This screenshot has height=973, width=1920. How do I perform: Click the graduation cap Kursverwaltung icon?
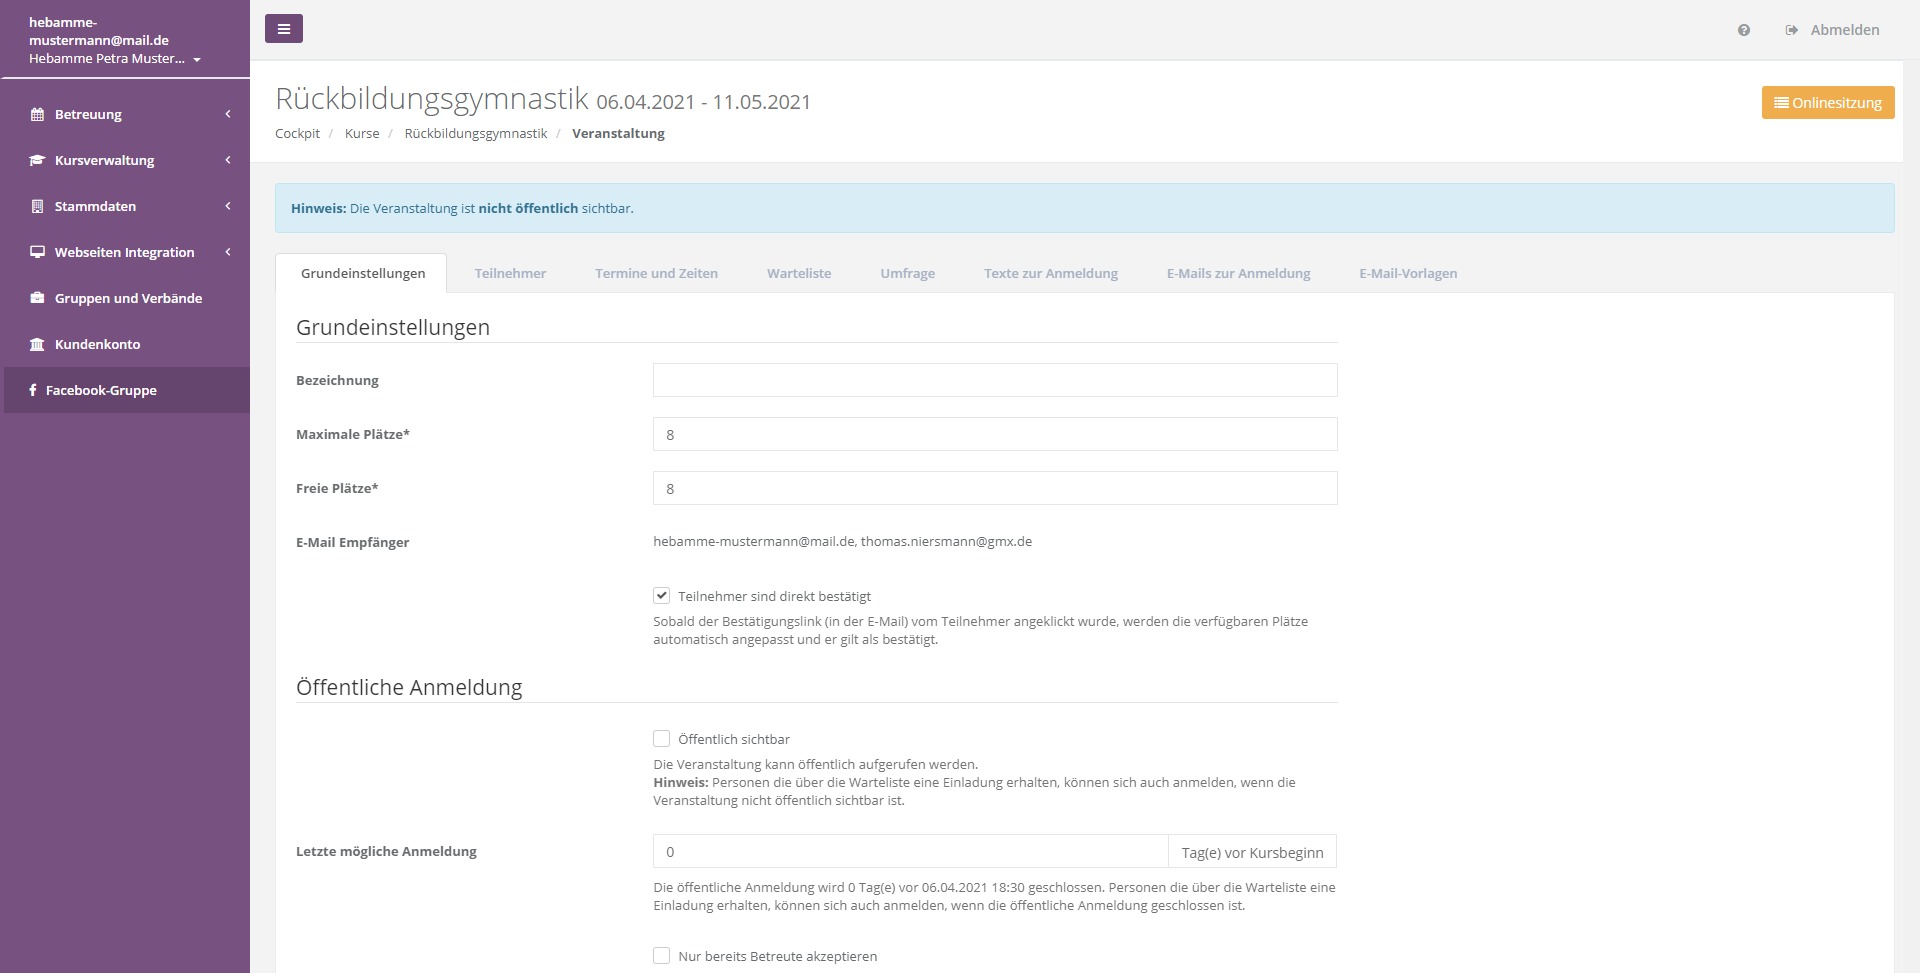click(x=37, y=160)
